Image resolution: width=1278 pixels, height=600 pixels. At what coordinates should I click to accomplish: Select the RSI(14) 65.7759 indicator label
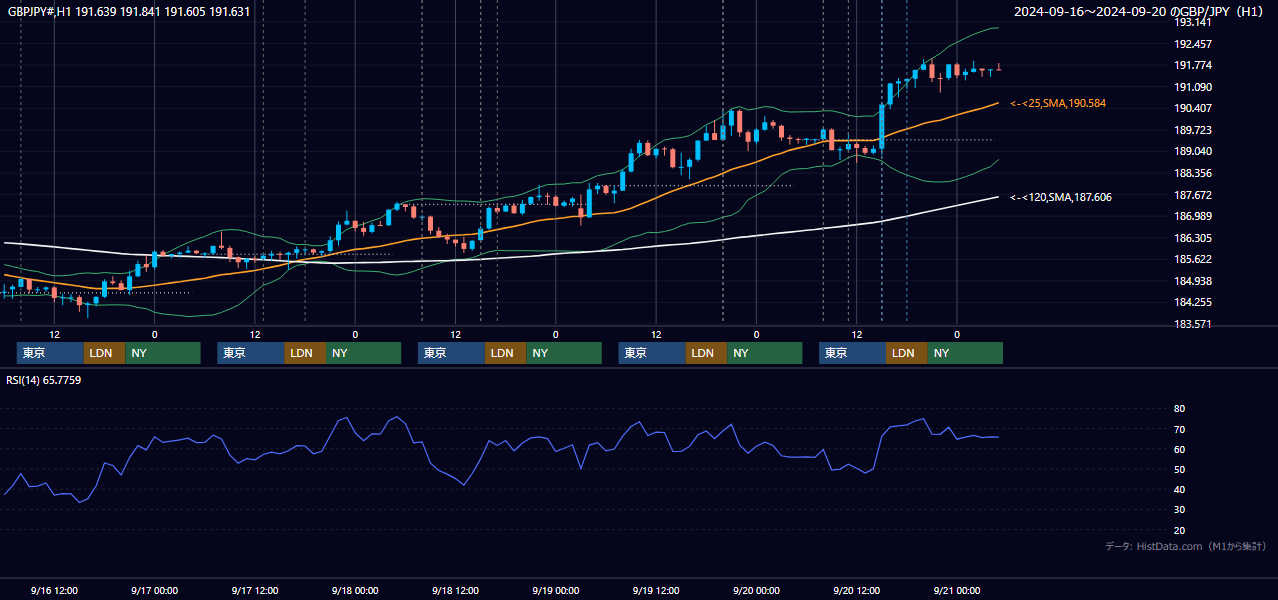pyautogui.click(x=44, y=380)
